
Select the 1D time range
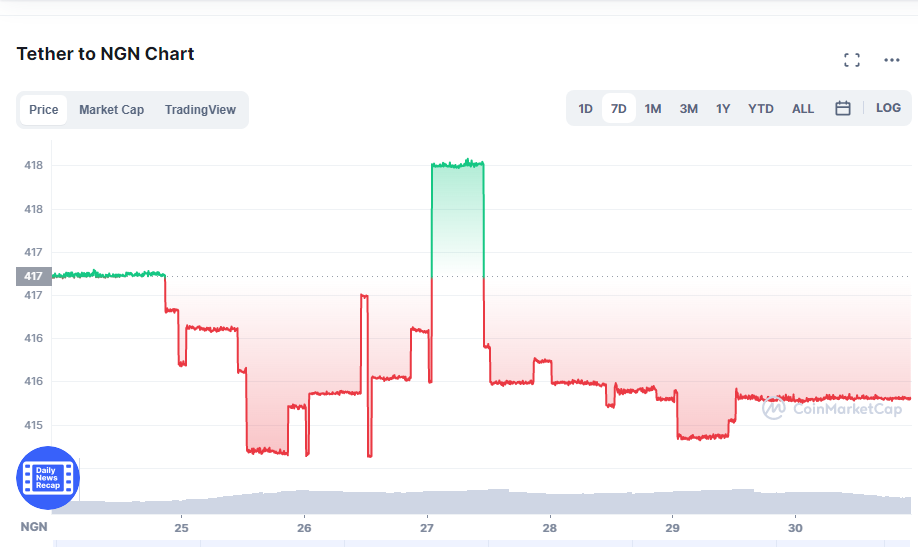pyautogui.click(x=585, y=108)
